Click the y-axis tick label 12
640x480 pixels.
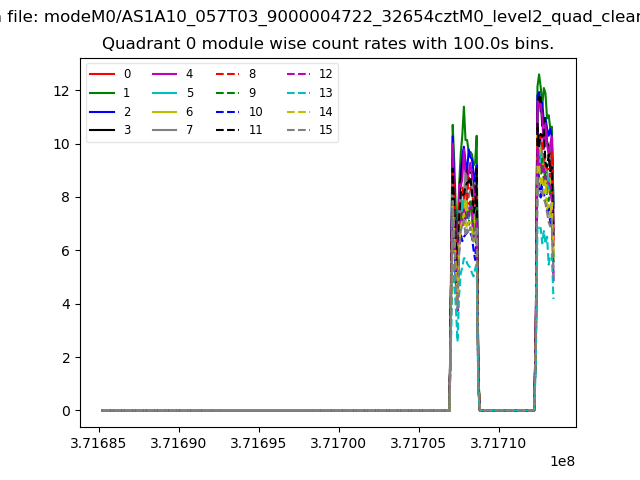tap(62, 90)
